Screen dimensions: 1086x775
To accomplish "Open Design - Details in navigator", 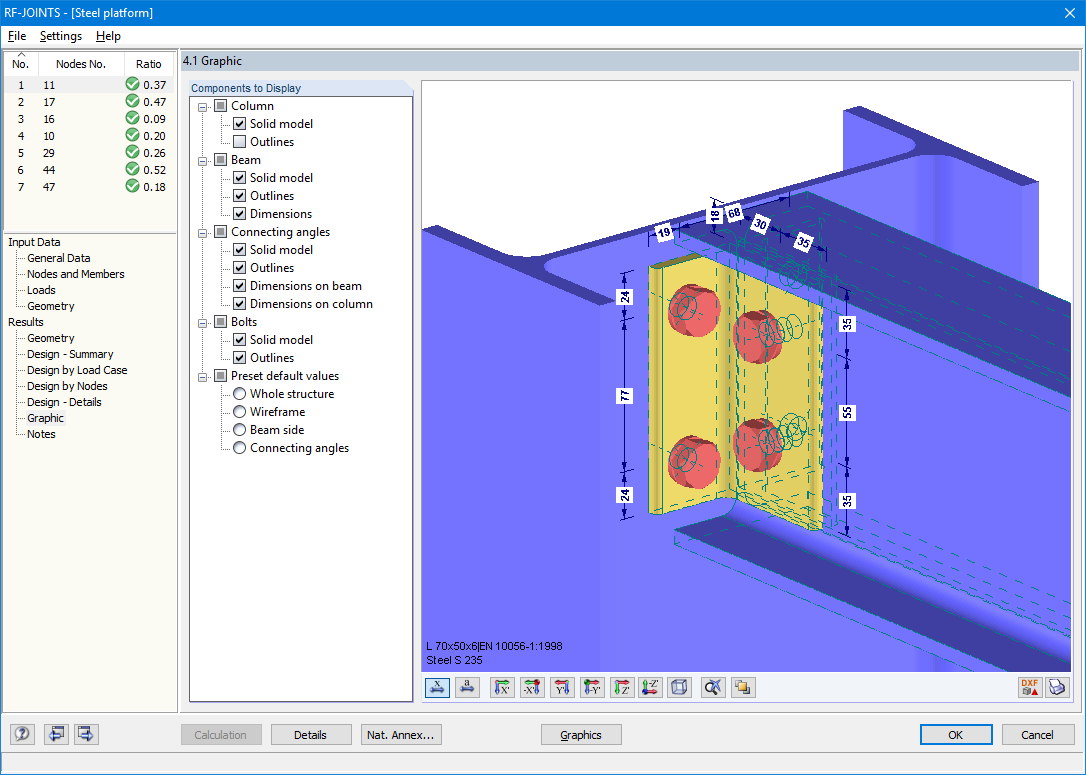I will coord(64,402).
